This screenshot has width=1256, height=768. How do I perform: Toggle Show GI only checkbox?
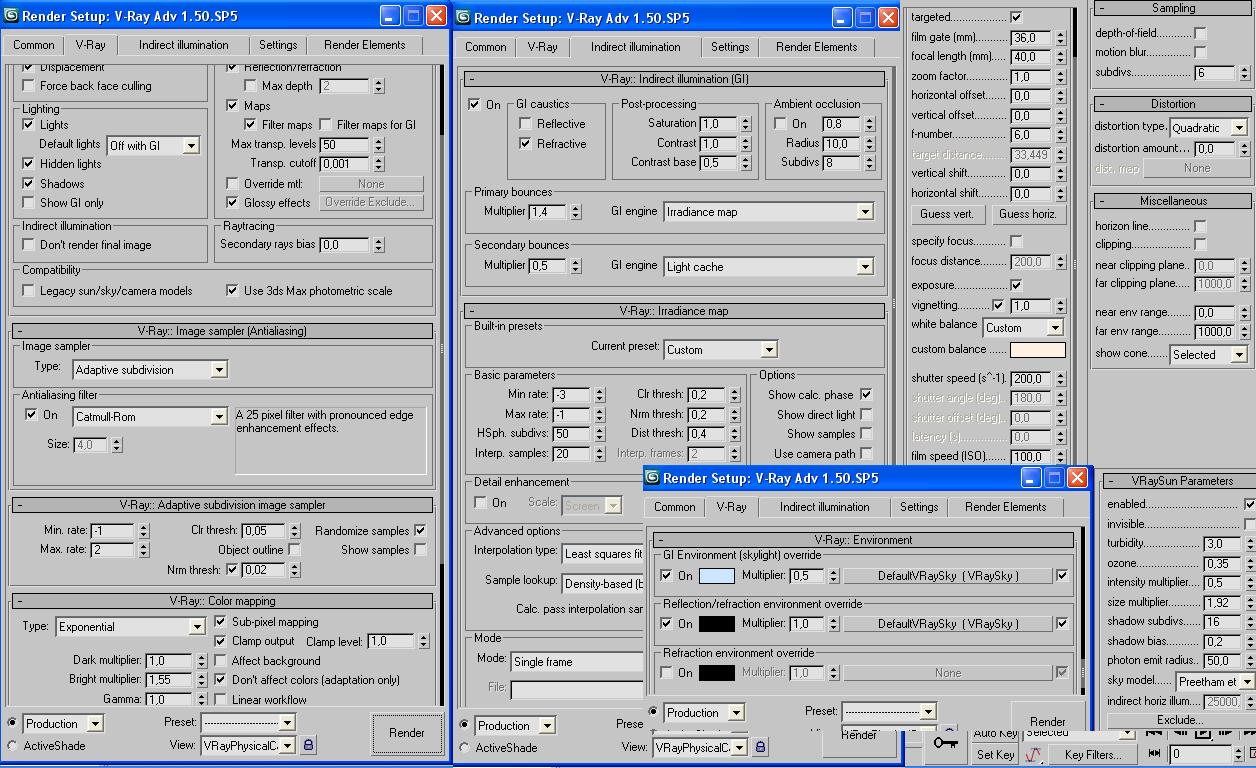coord(29,203)
